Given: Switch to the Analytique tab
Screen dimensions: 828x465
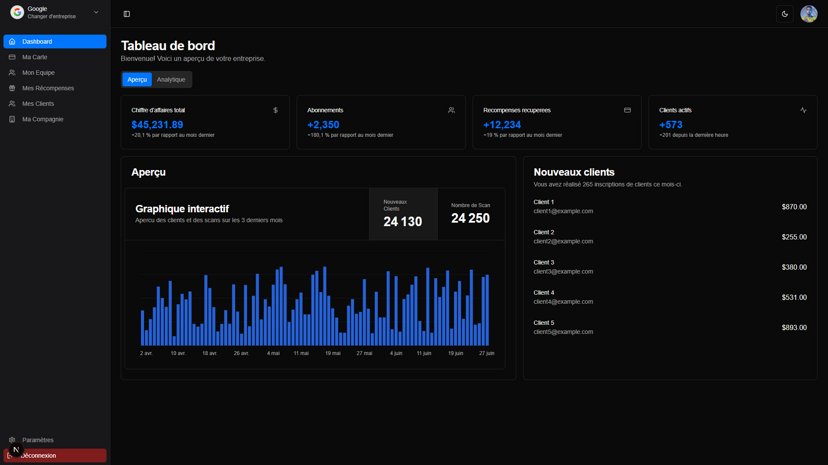Looking at the screenshot, I should point(171,80).
